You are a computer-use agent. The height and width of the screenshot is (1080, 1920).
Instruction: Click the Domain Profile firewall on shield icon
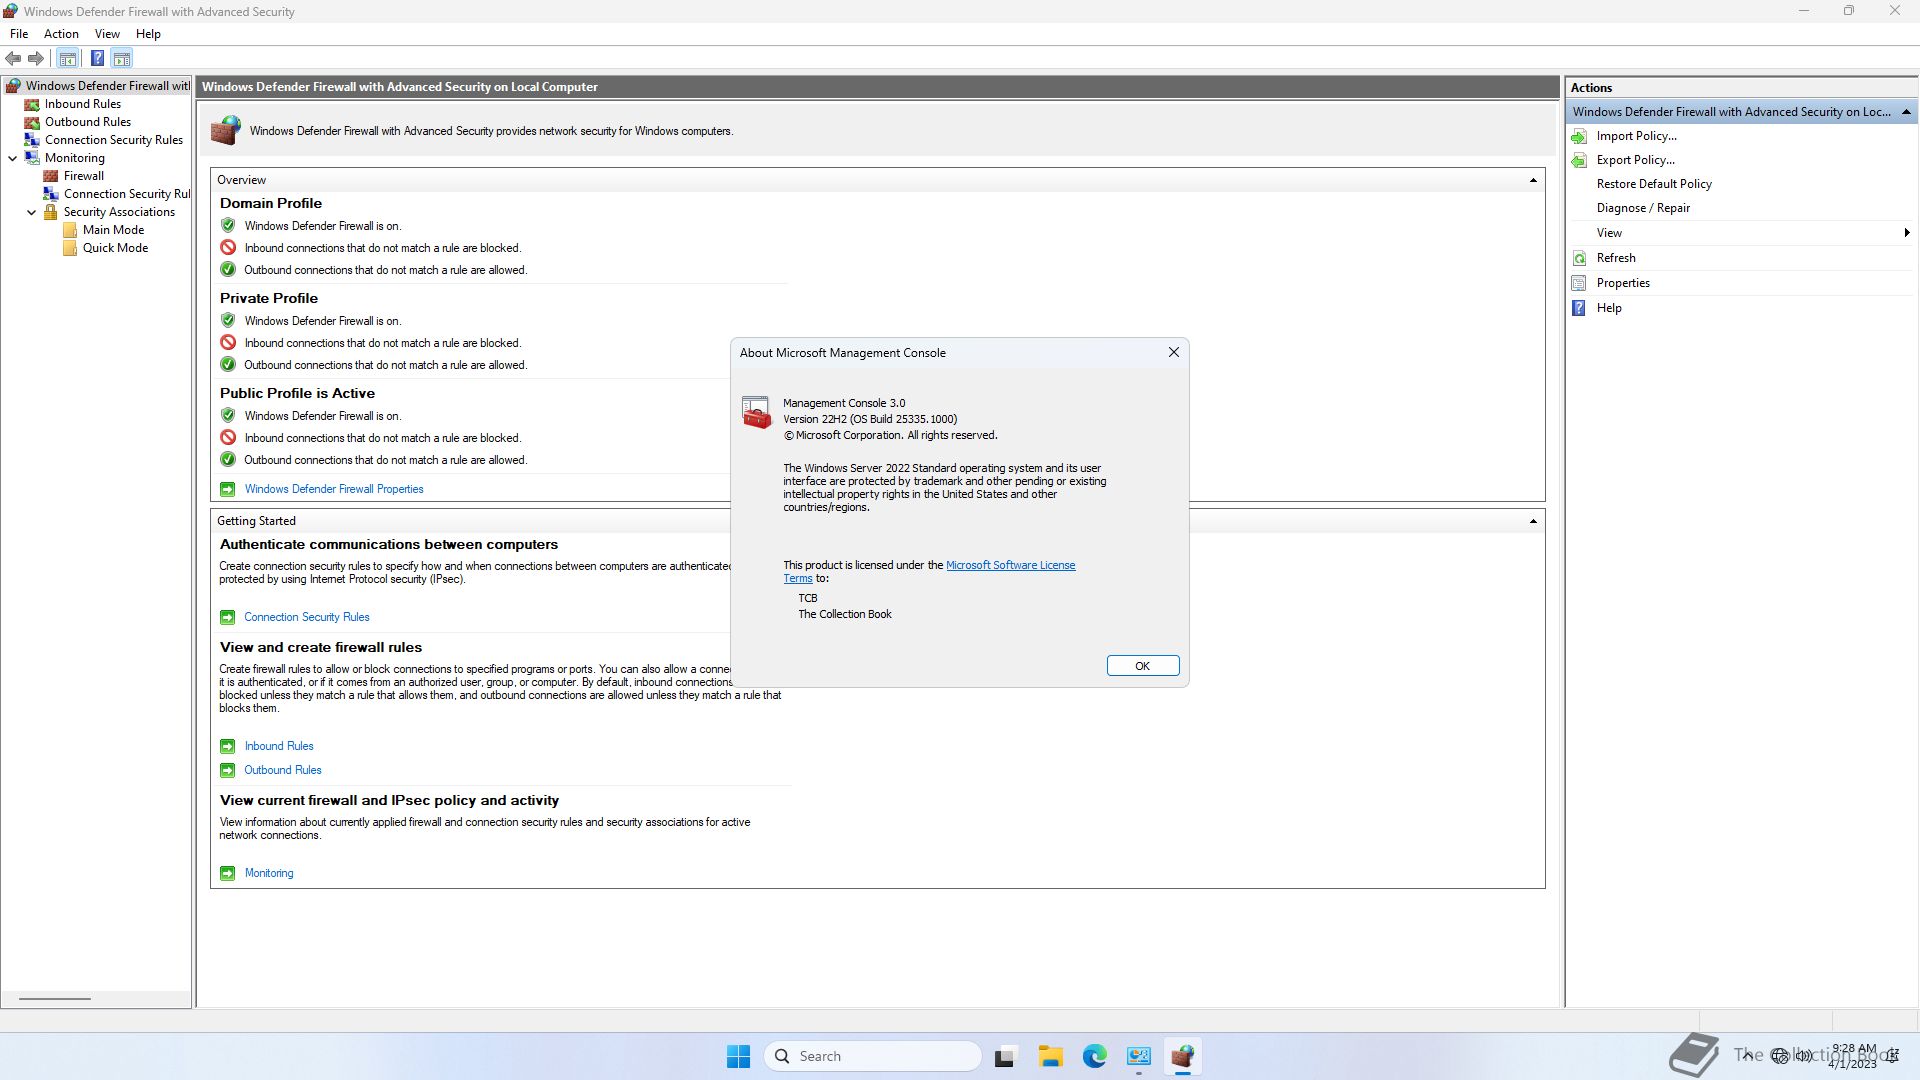pyautogui.click(x=228, y=226)
